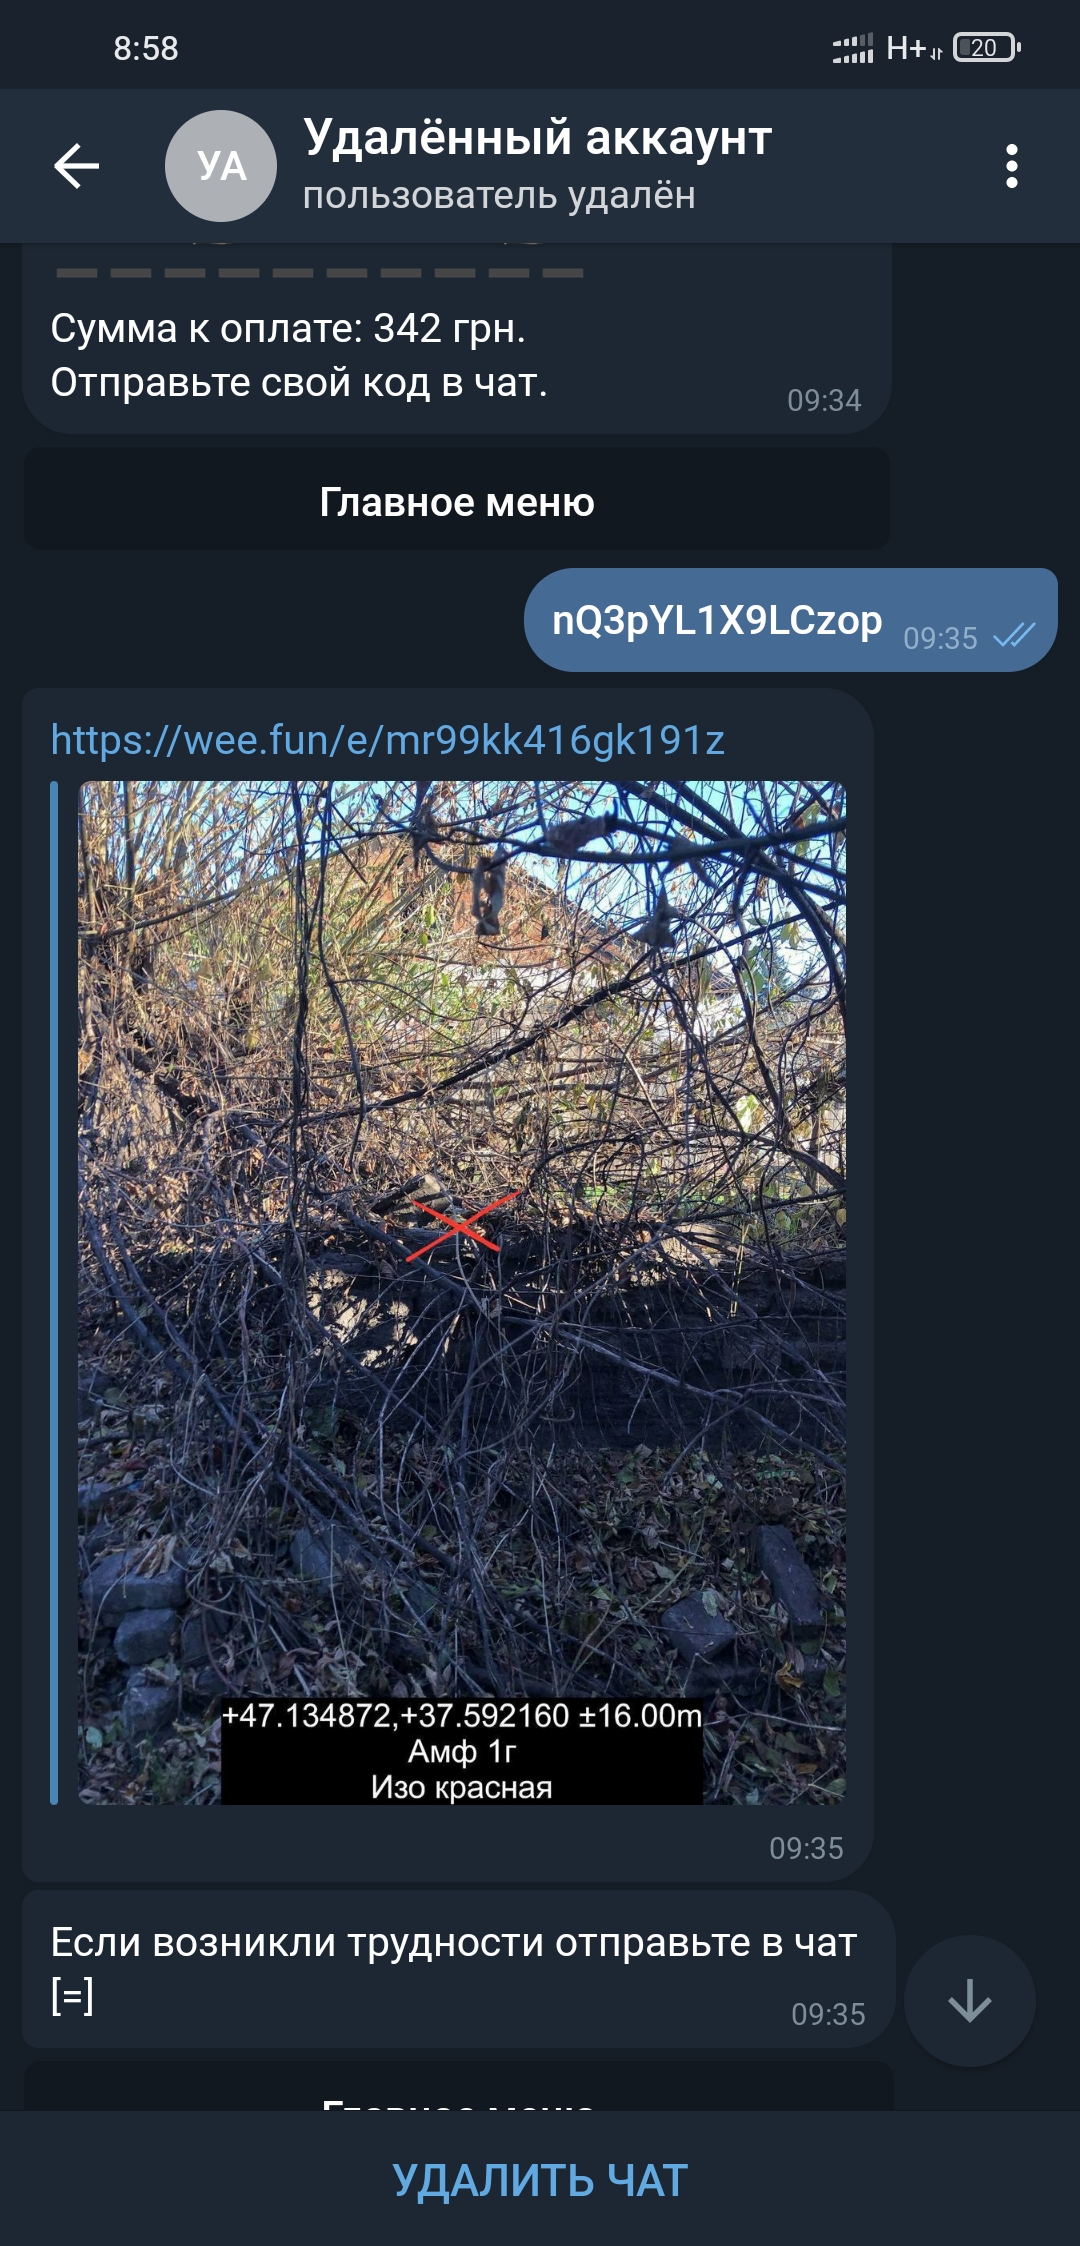Tap the blue link preview side bar
Image resolution: width=1080 pixels, height=2246 pixels.
(x=54, y=1293)
